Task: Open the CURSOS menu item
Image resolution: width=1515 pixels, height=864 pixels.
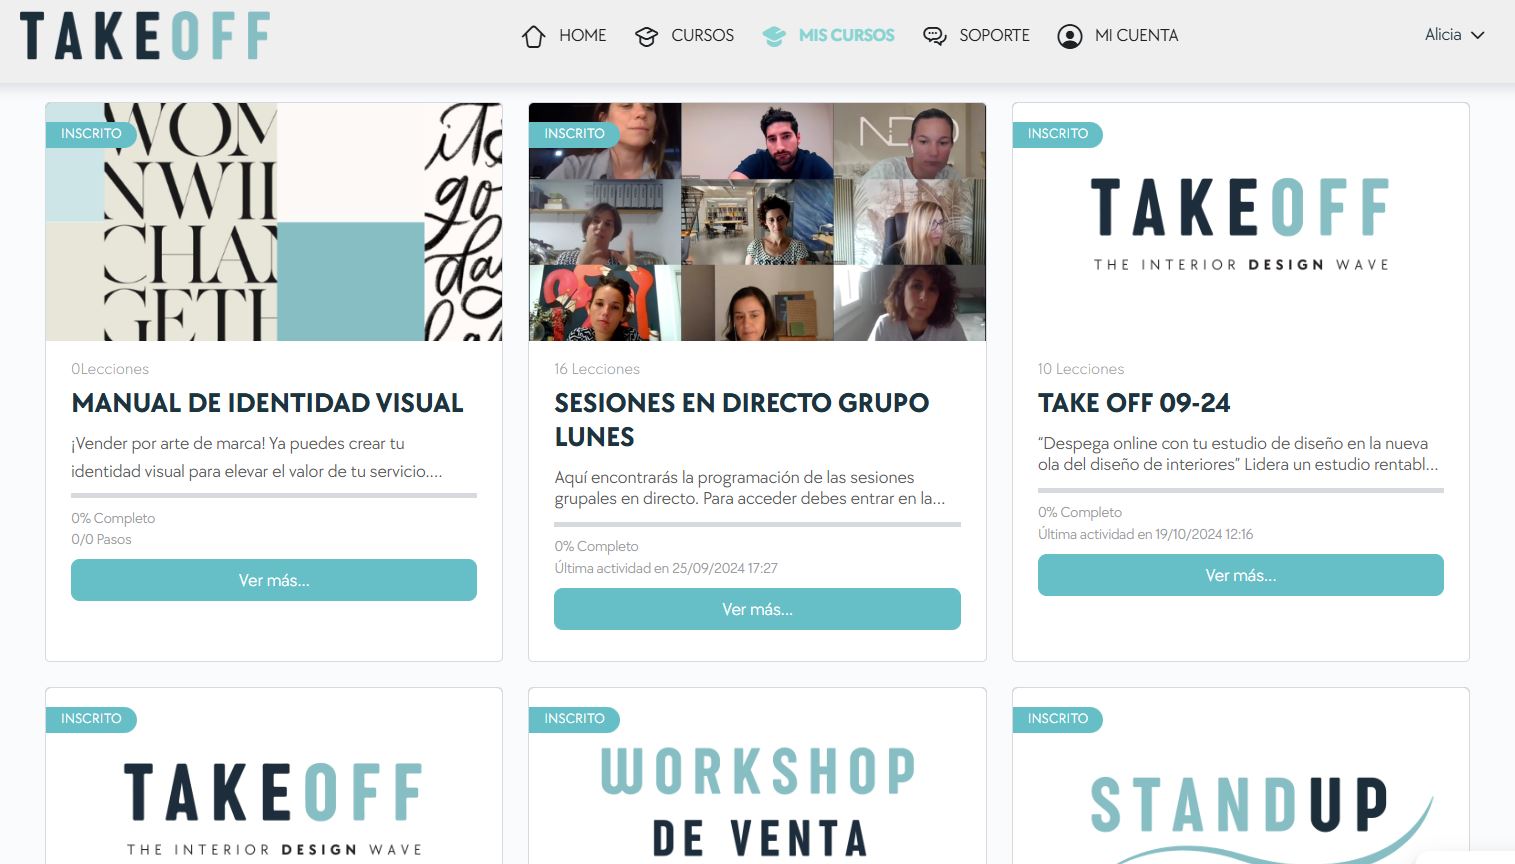Action: click(x=702, y=35)
